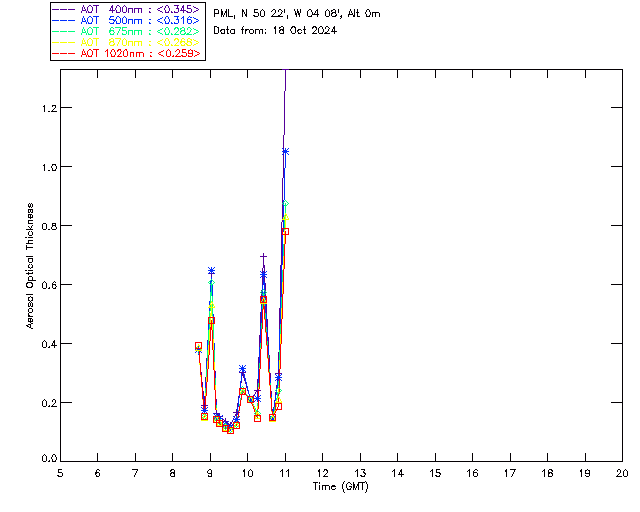Click the 0.8 y-axis tick label
Screen dimensions: 640x512
[x=49, y=226]
